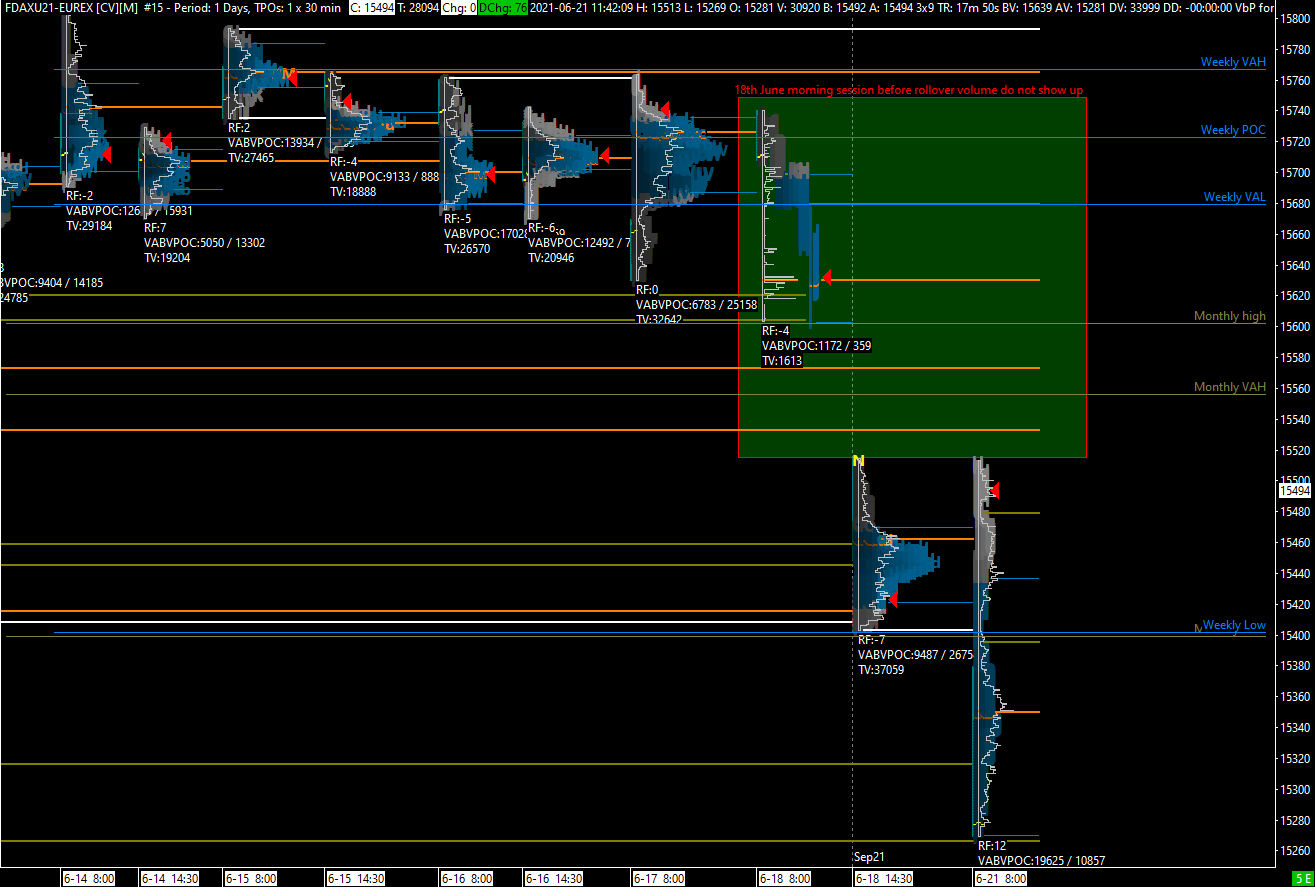Click the '6-14 8:00' time axis label
1315x887 pixels.
88,878
